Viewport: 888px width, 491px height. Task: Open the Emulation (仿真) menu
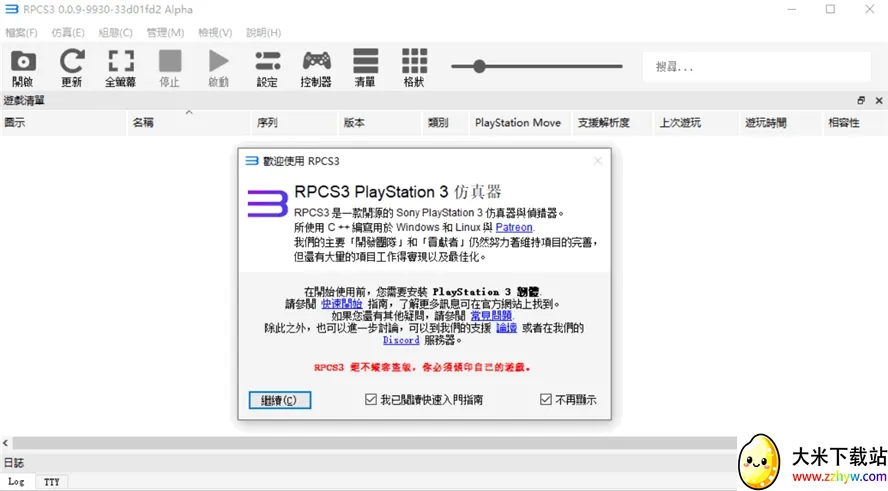68,33
